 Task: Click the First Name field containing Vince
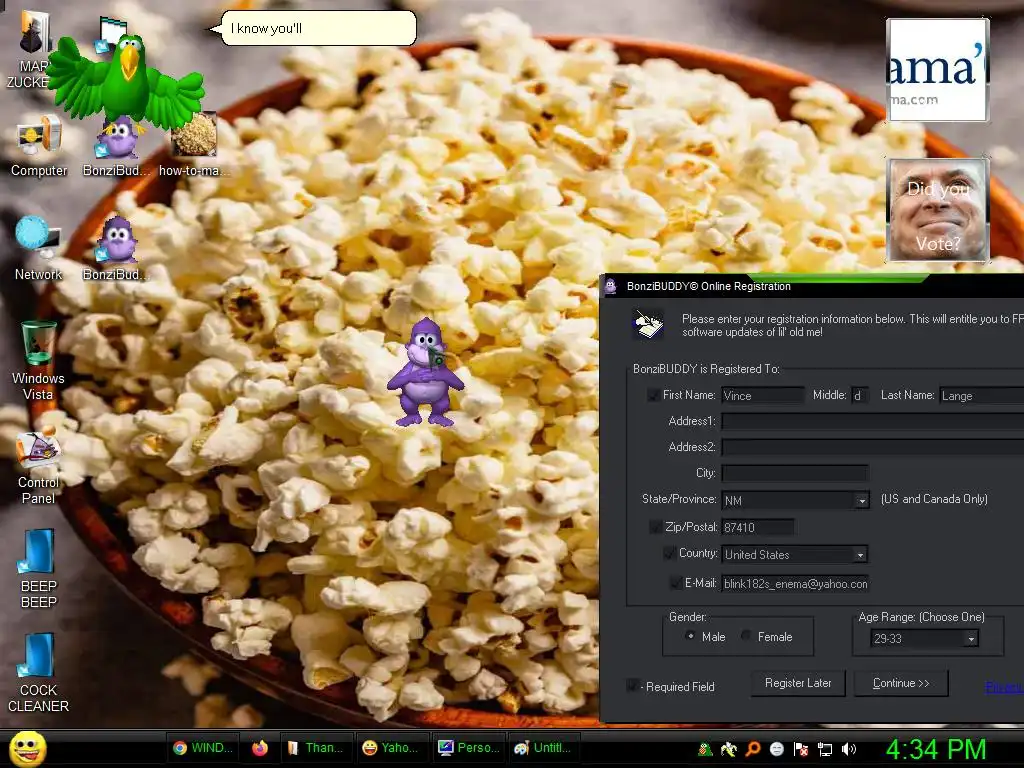click(x=762, y=396)
